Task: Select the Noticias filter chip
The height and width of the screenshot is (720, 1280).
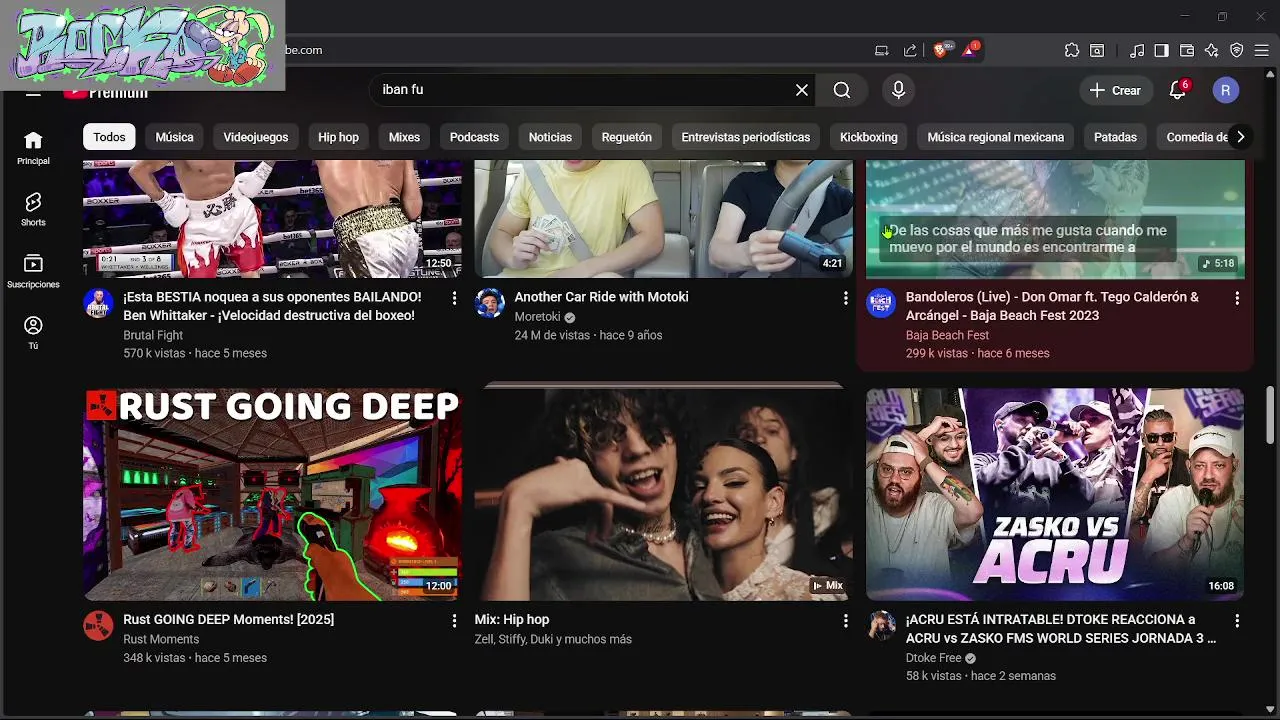Action: click(x=550, y=137)
